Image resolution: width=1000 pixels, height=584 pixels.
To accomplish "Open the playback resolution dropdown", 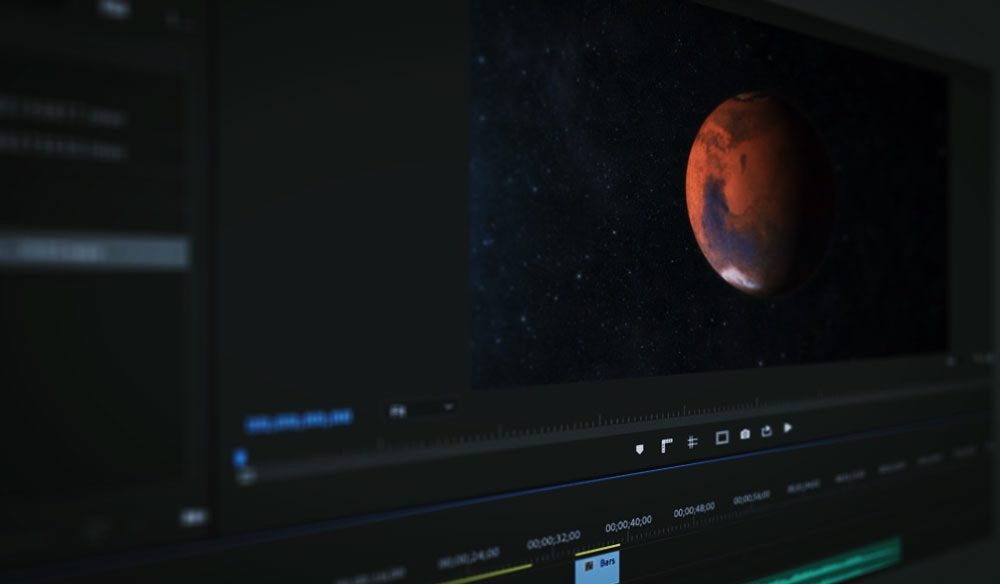I will point(445,405).
